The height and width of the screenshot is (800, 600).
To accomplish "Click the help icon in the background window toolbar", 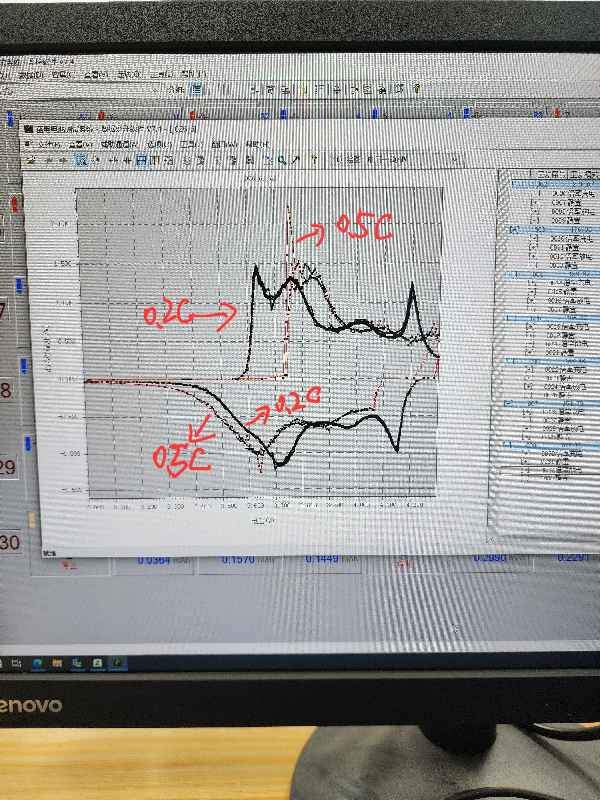I will point(417,89).
